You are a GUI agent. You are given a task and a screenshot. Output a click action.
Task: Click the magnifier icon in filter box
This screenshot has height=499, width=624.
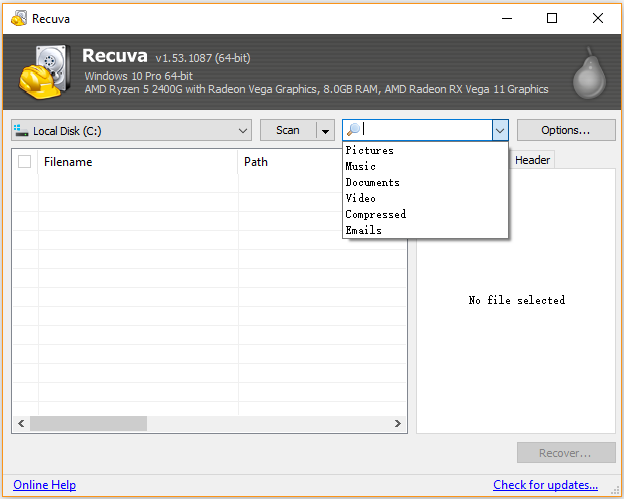click(353, 130)
